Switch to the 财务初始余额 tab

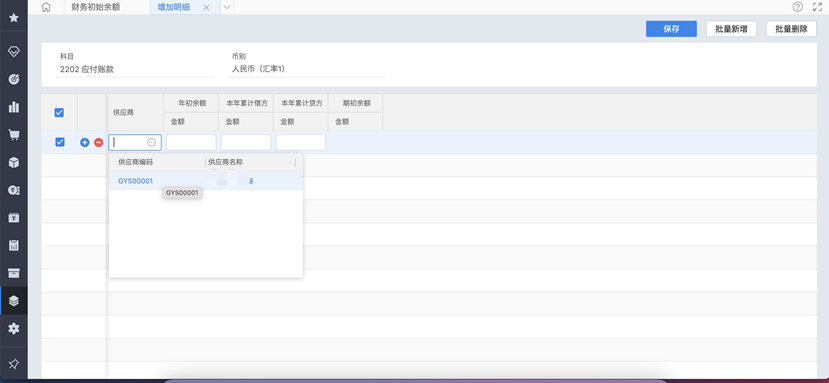tap(96, 7)
